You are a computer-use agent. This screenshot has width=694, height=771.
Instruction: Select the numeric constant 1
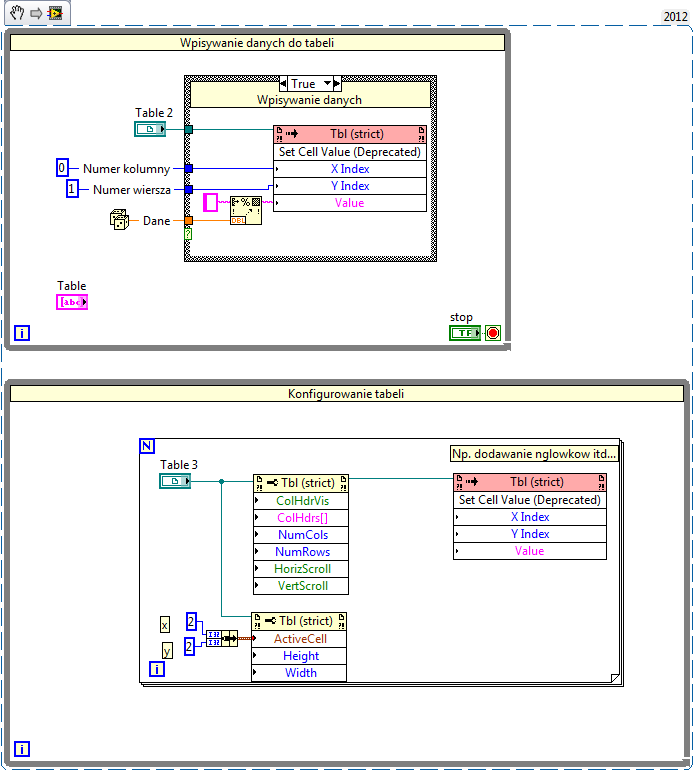[x=72, y=189]
